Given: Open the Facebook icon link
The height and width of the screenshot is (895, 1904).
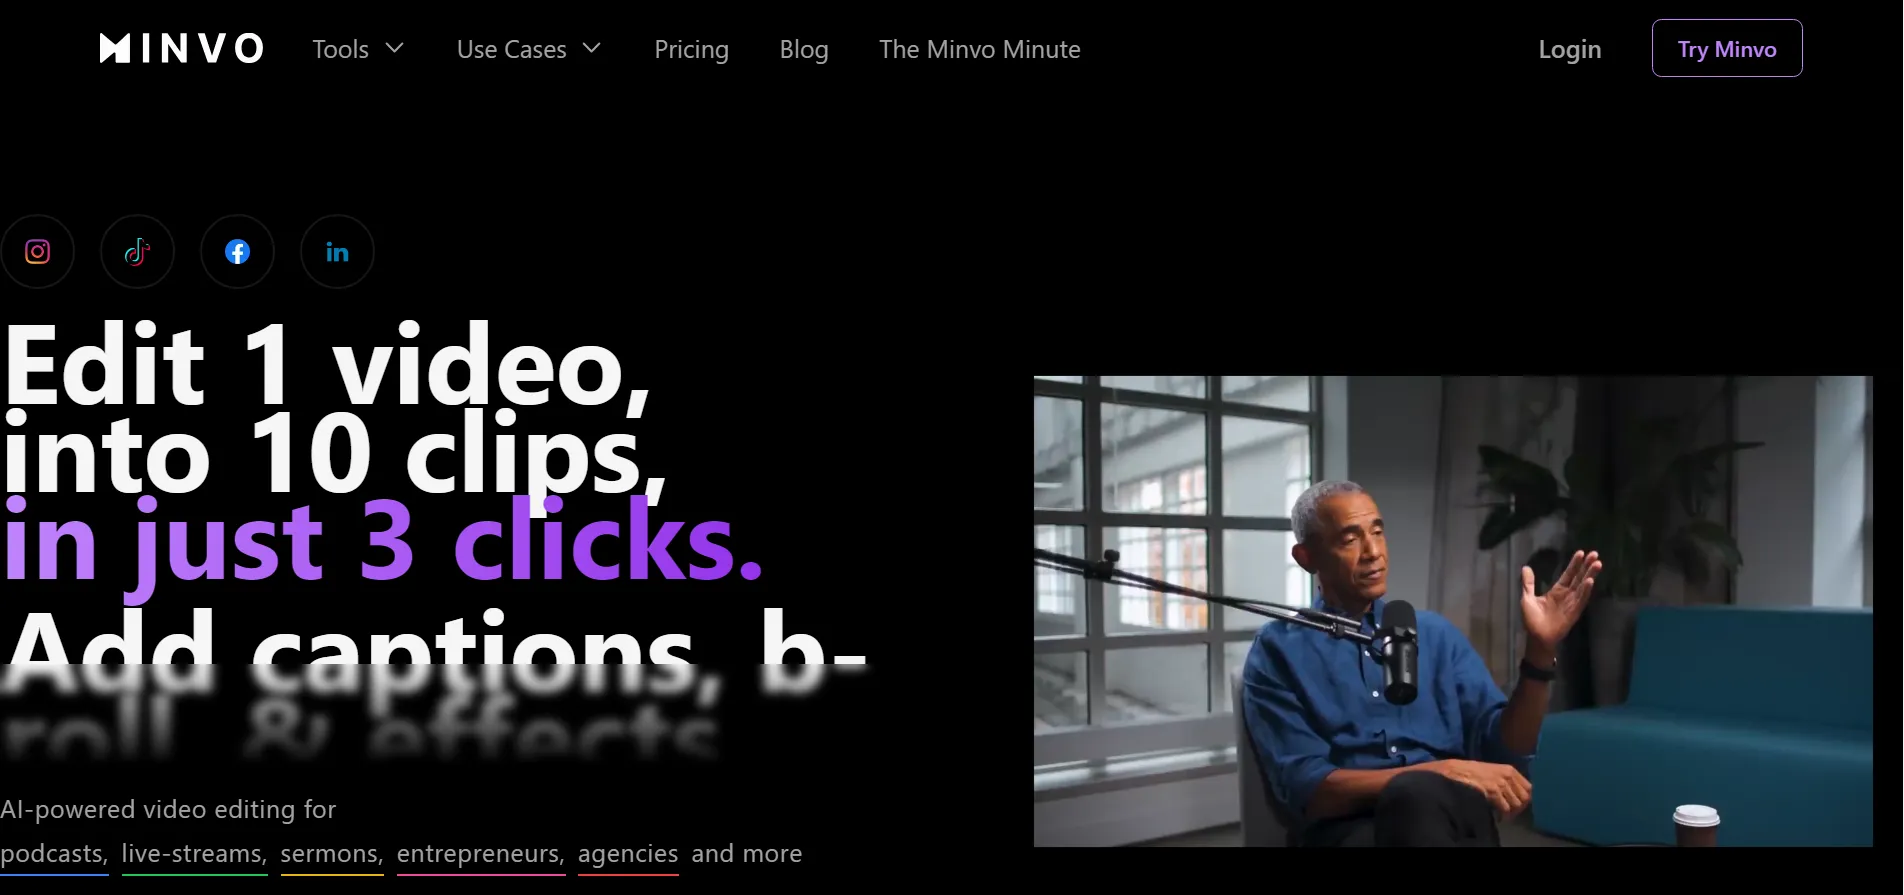Looking at the screenshot, I should pyautogui.click(x=237, y=252).
